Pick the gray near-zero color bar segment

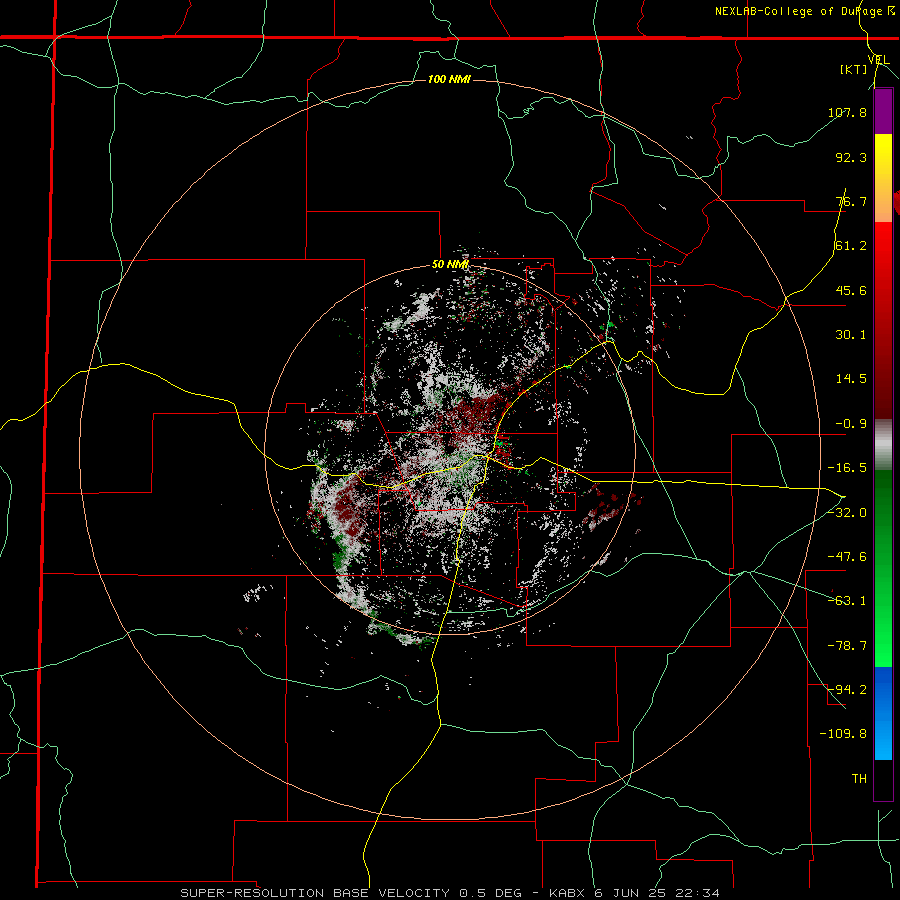(883, 445)
